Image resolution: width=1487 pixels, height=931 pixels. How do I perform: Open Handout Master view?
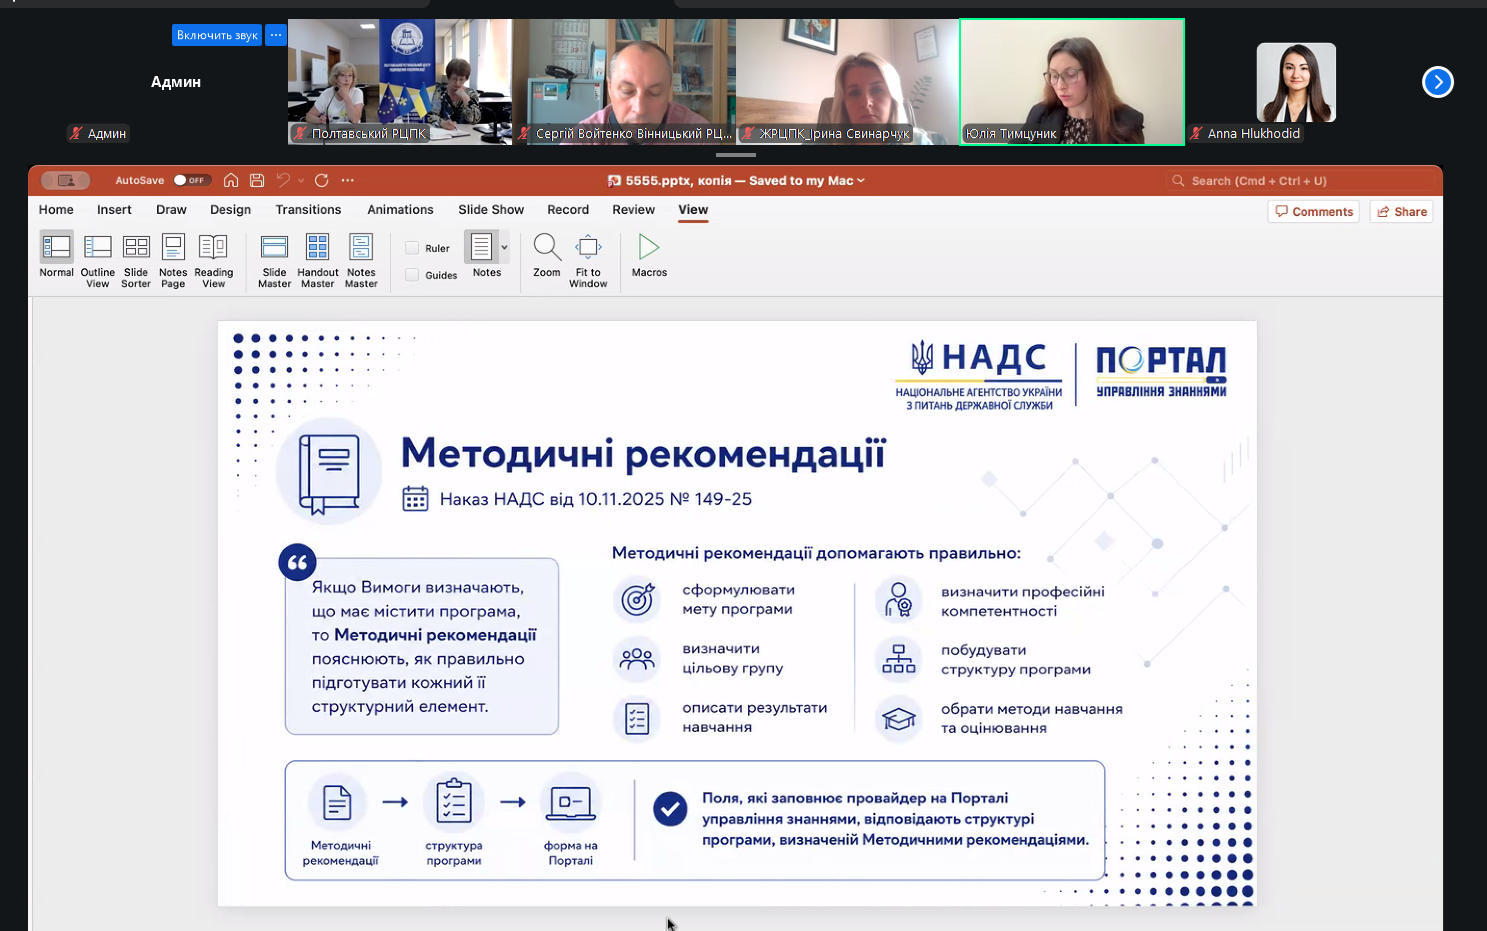(x=317, y=261)
